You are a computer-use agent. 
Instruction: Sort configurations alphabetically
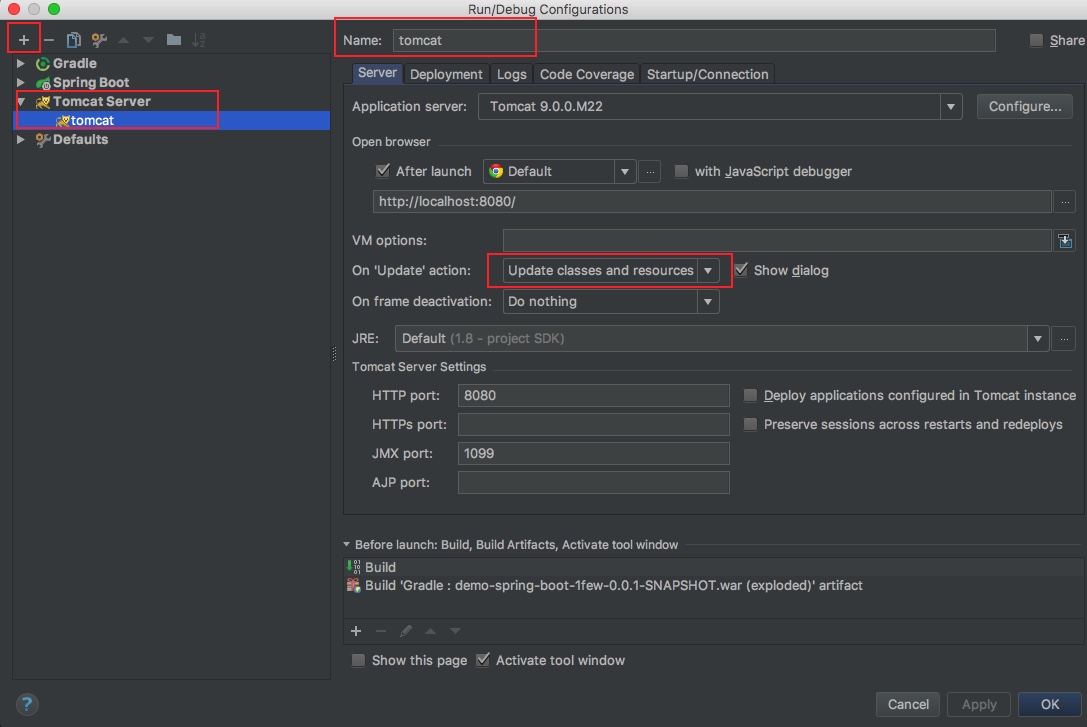point(199,40)
